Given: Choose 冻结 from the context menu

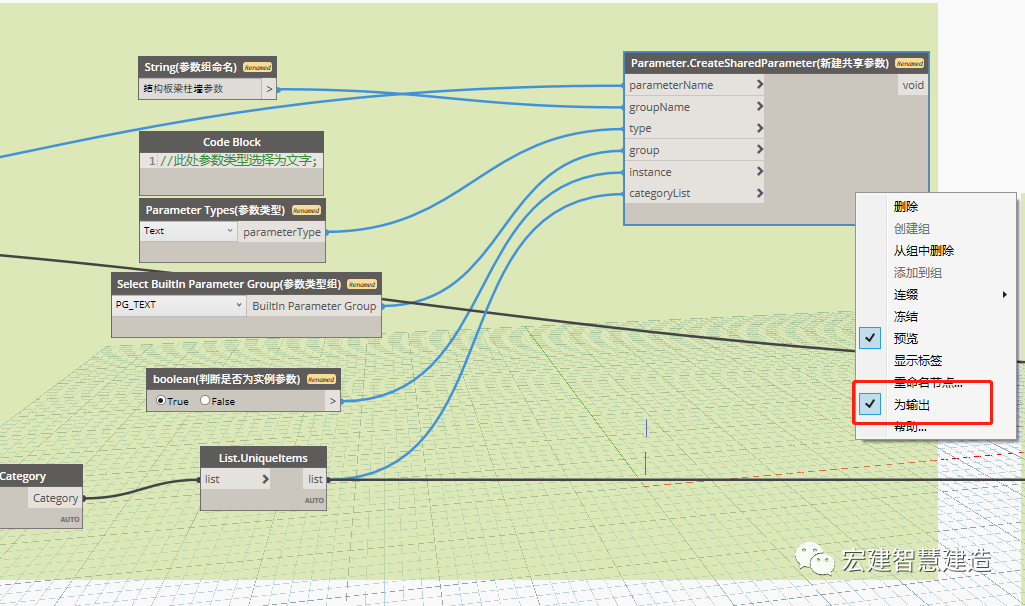Looking at the screenshot, I should pos(906,316).
